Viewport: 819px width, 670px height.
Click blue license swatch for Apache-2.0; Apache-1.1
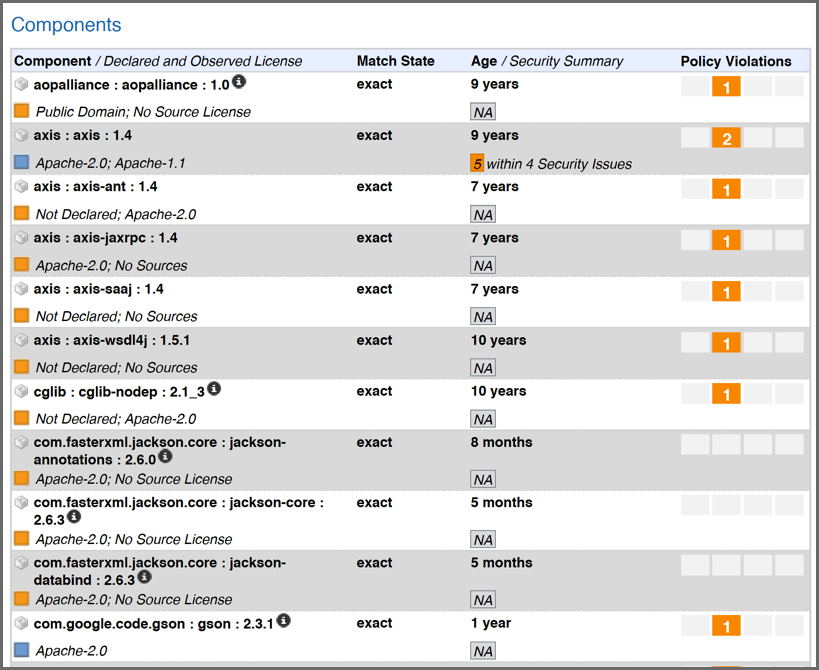click(x=21, y=162)
